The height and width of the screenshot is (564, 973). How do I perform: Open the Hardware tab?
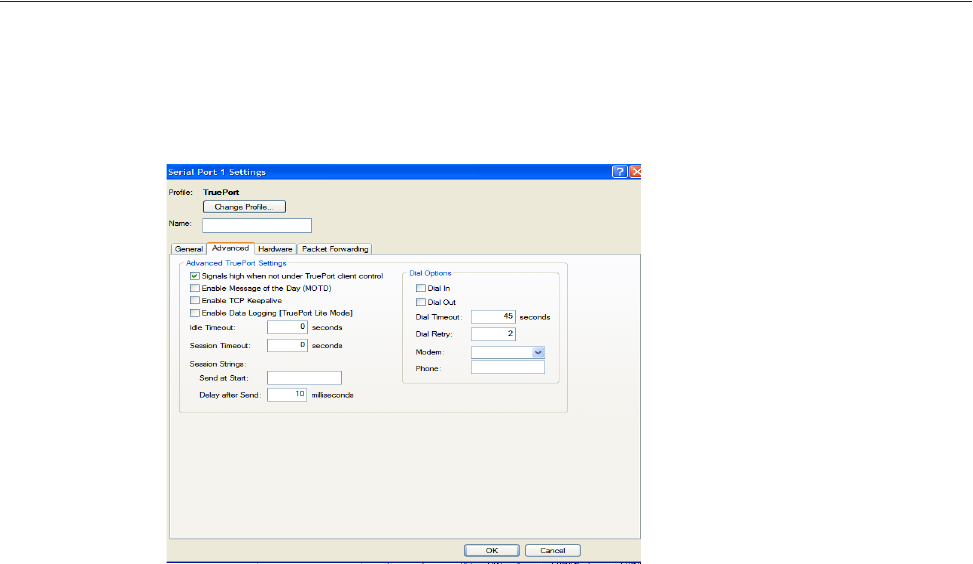click(x=275, y=248)
